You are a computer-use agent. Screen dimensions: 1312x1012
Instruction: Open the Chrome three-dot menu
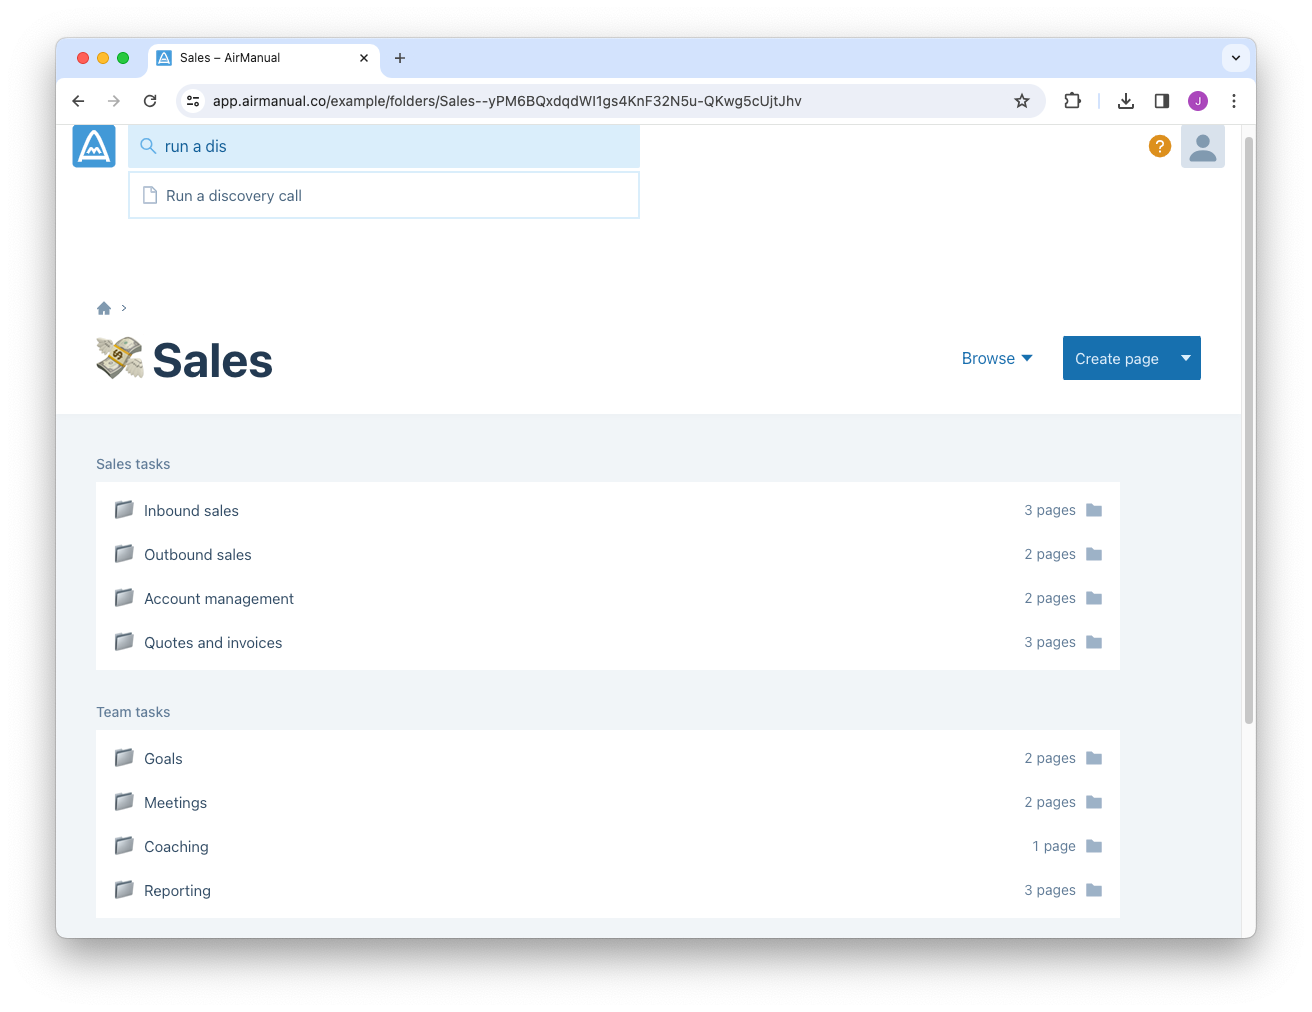pyautogui.click(x=1234, y=101)
